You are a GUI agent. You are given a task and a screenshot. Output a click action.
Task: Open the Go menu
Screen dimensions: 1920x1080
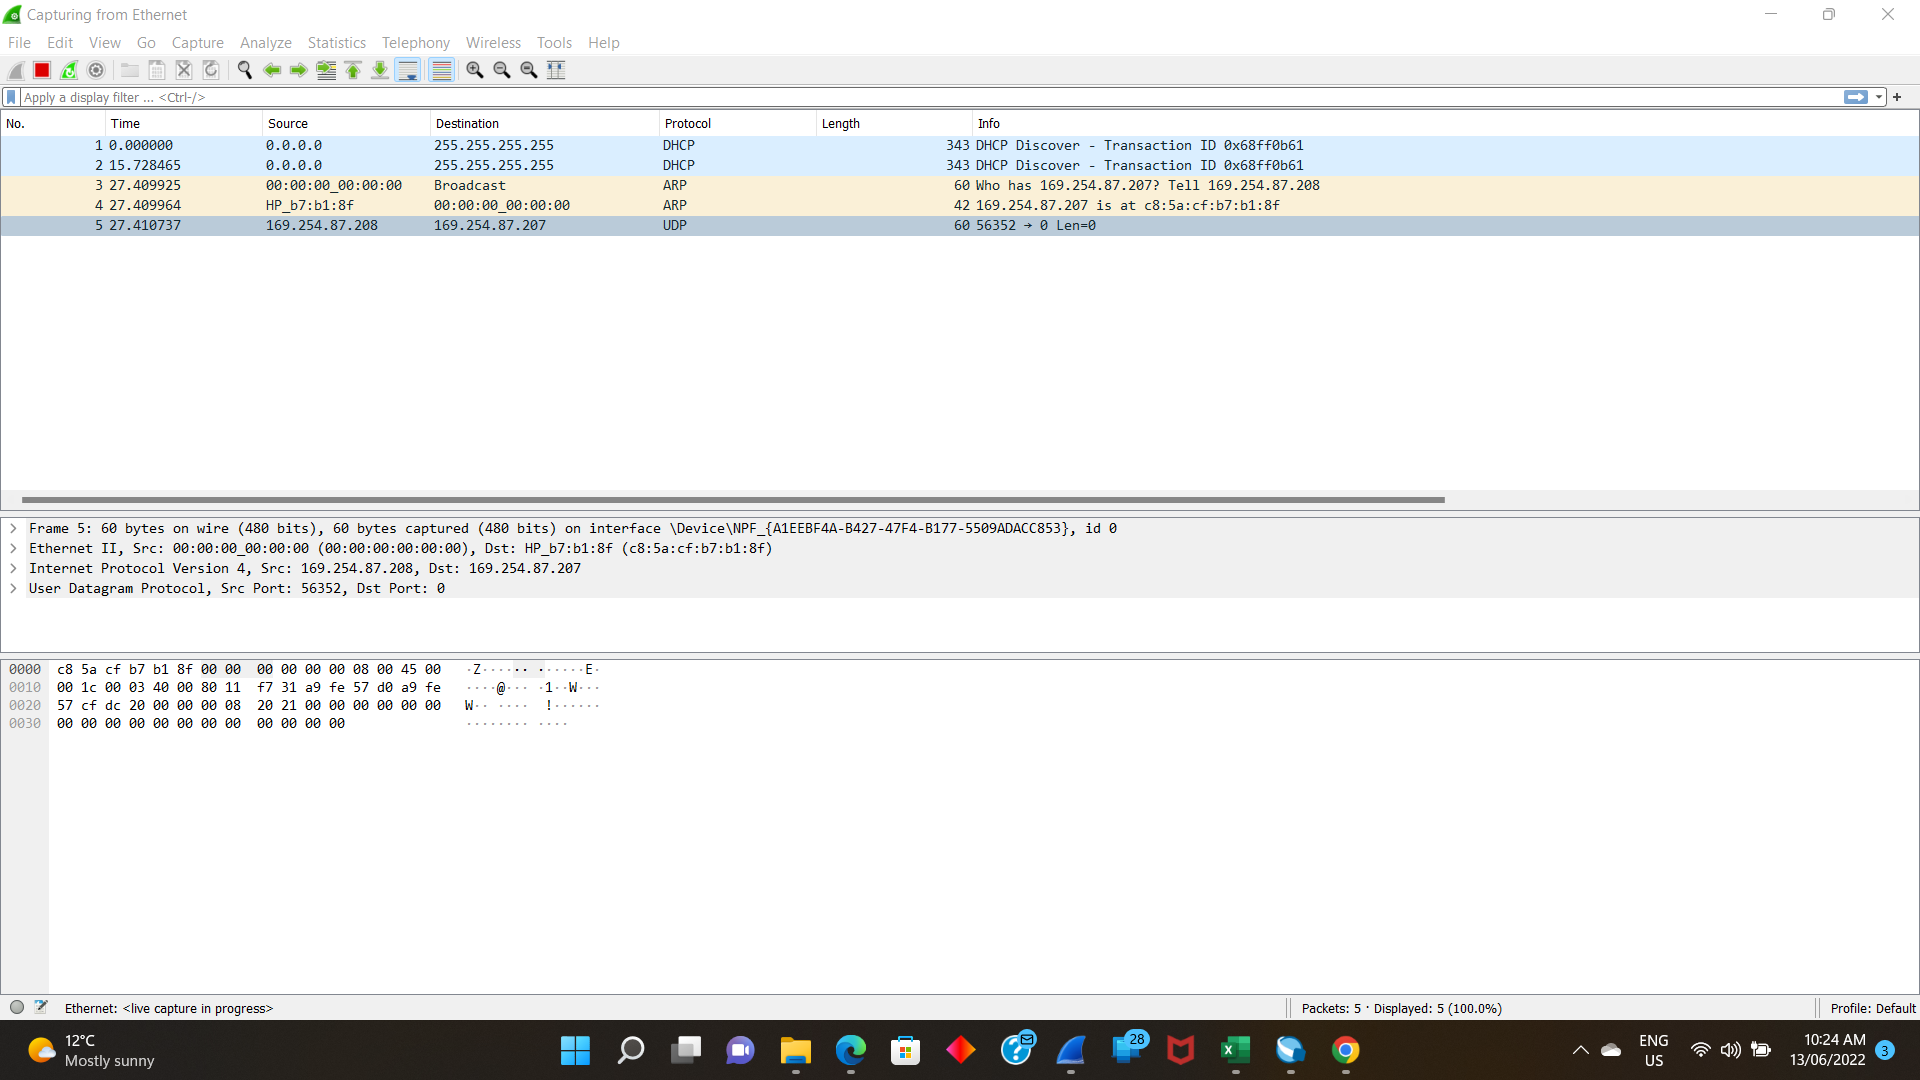(x=146, y=43)
